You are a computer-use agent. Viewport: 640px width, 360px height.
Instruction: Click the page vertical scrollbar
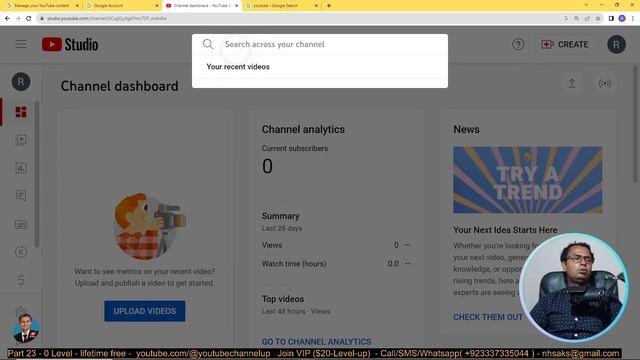pos(635,124)
